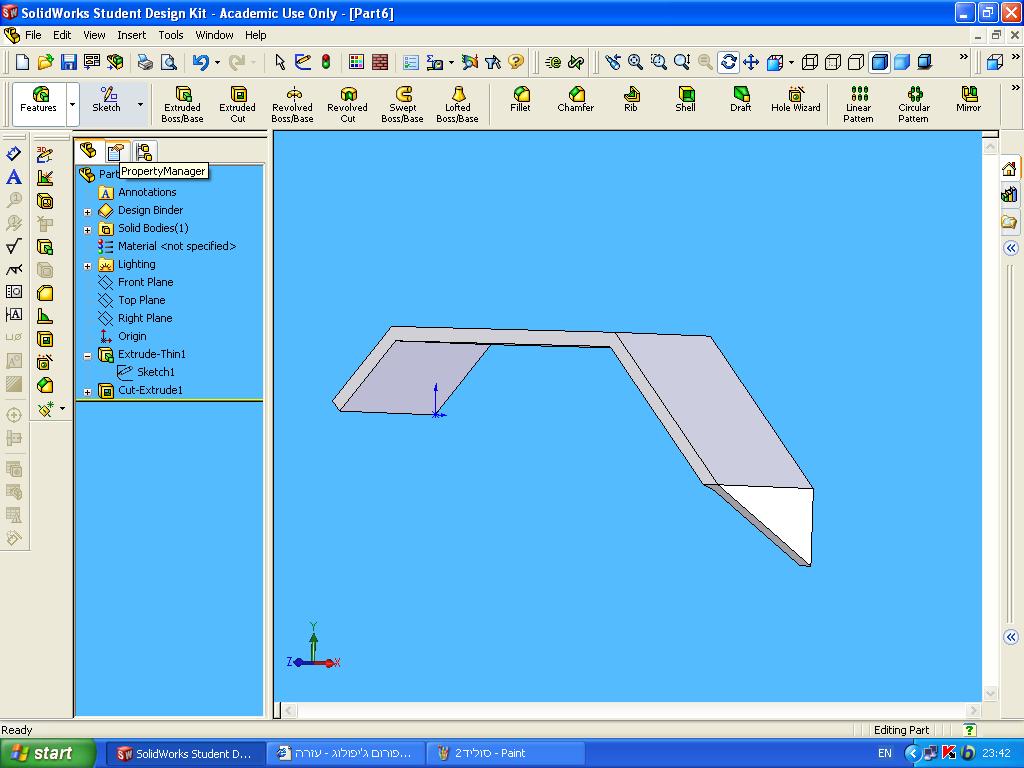Open the Hole Wizard
This screenshot has height=768, width=1024.
click(x=795, y=99)
